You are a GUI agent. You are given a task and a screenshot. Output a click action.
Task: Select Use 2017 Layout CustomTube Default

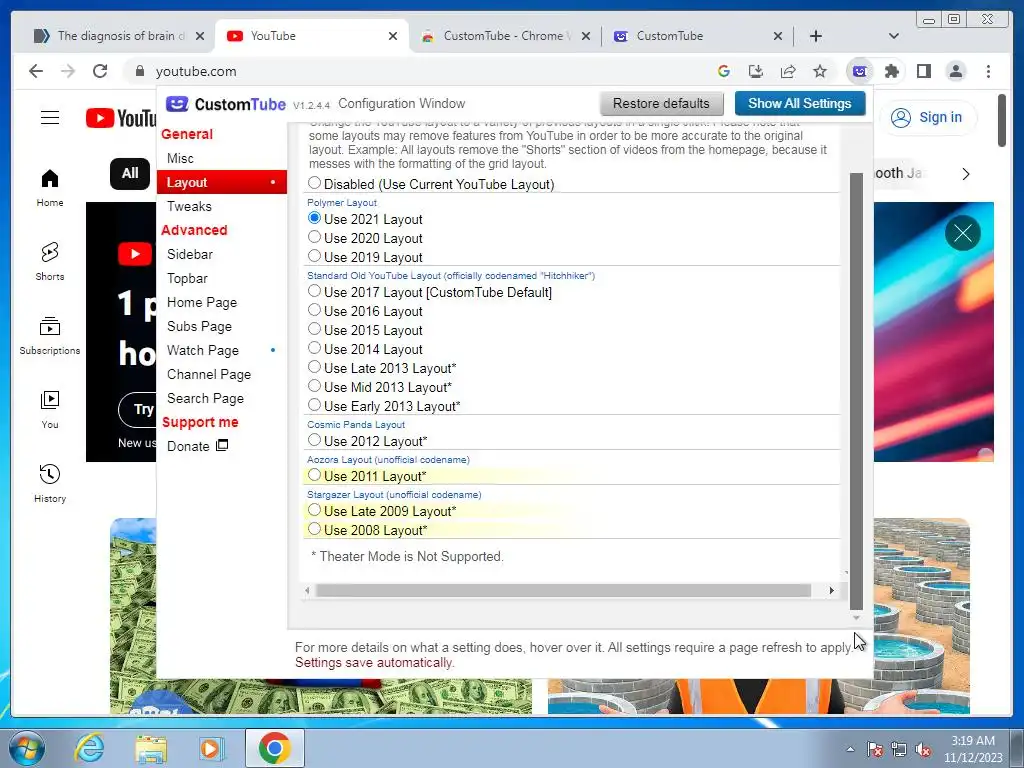(x=314, y=291)
